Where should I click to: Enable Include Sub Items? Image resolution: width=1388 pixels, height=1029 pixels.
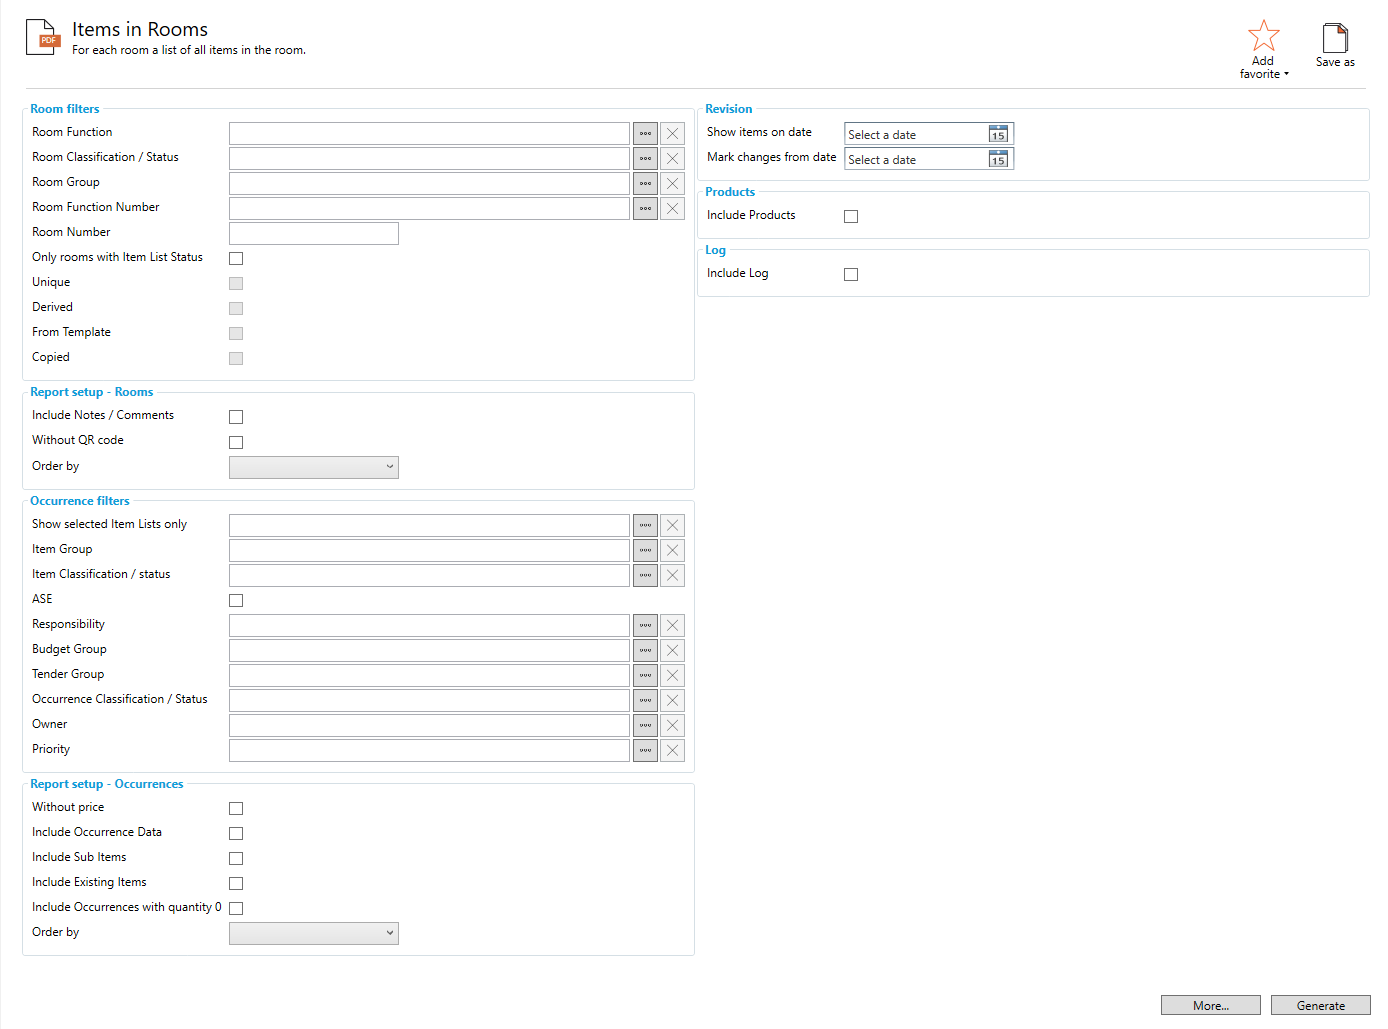point(235,858)
